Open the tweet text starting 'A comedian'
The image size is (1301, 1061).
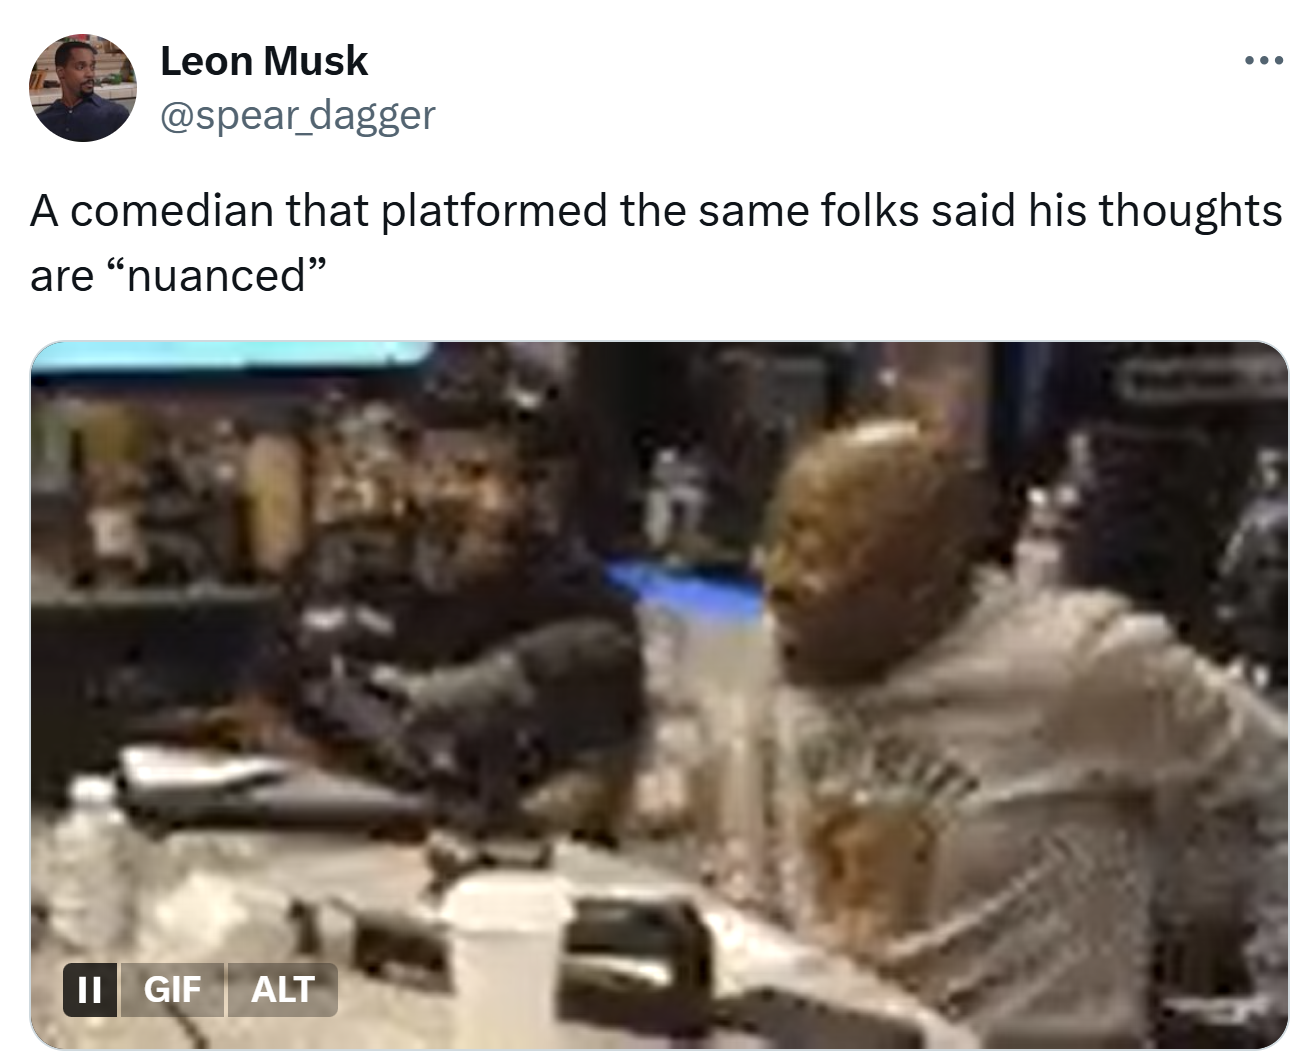[x=655, y=242]
